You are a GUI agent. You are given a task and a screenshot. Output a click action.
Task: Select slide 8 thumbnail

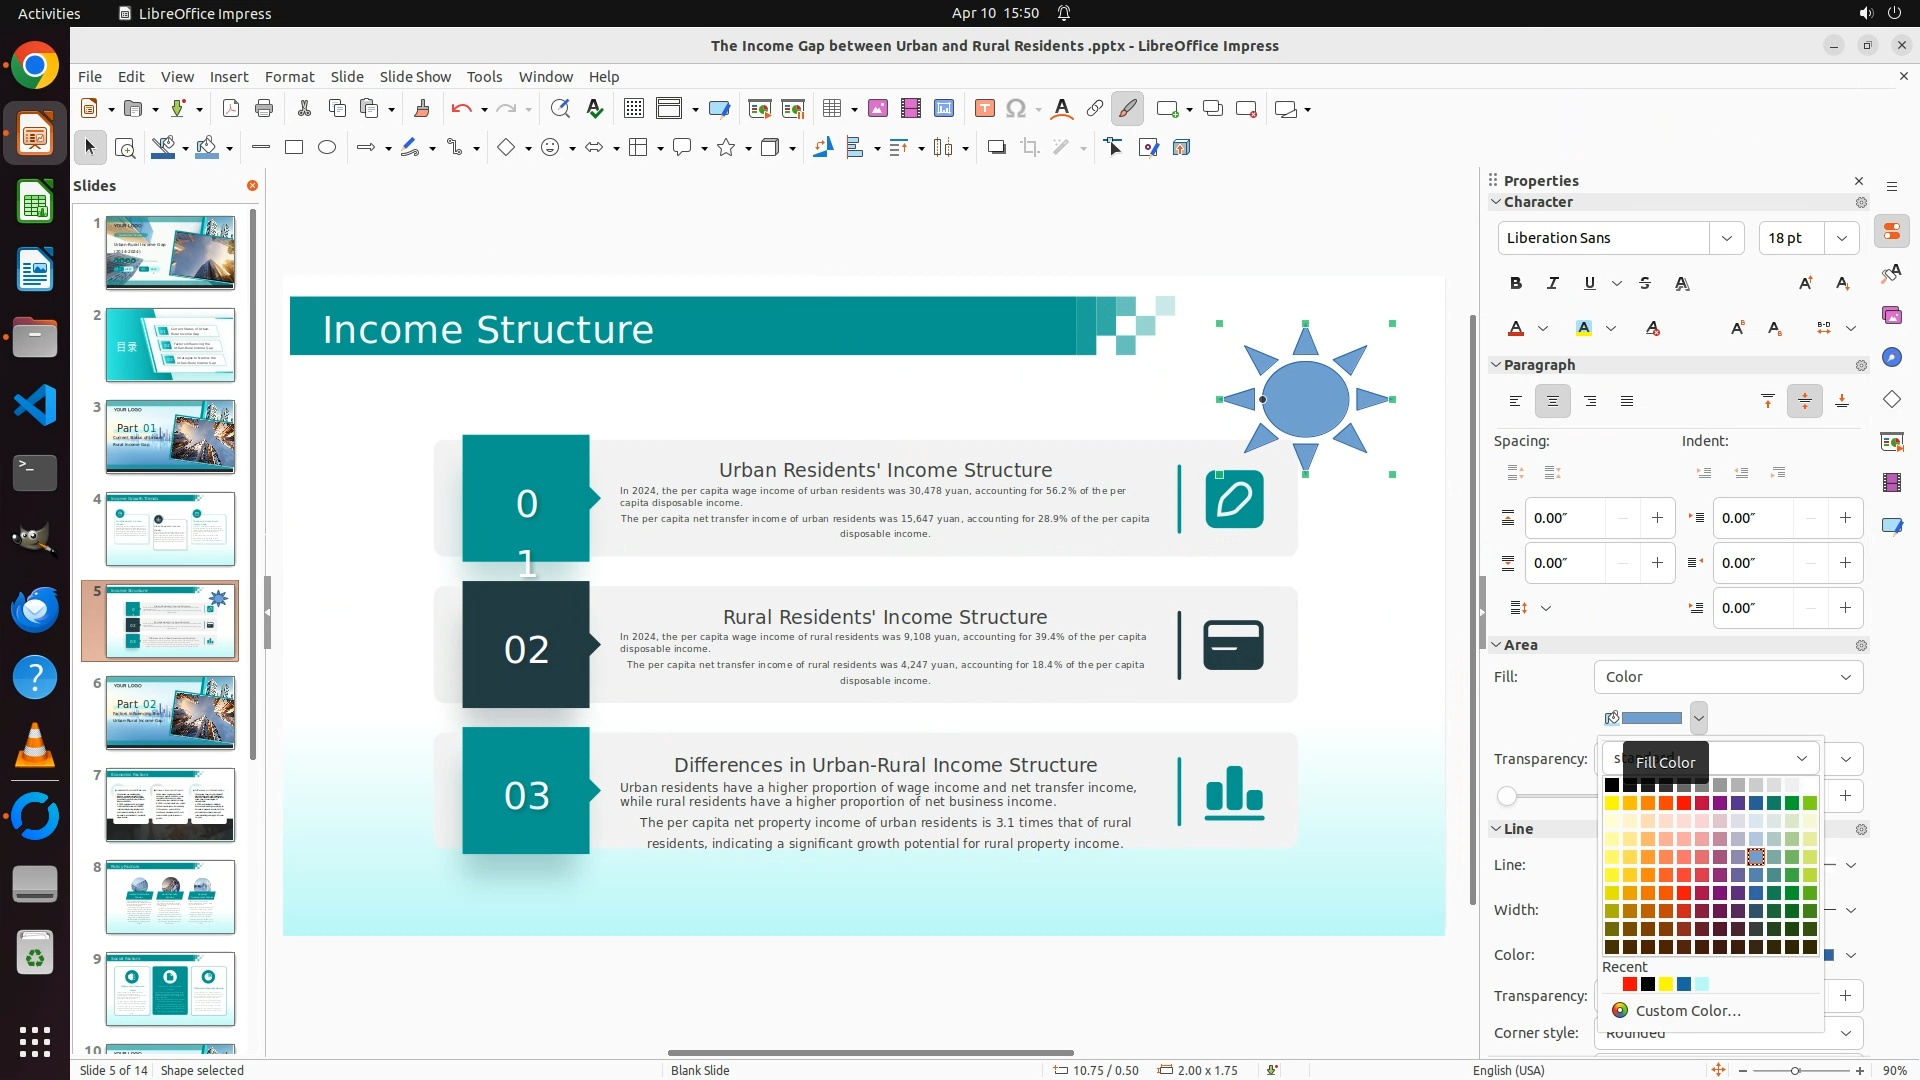point(170,897)
